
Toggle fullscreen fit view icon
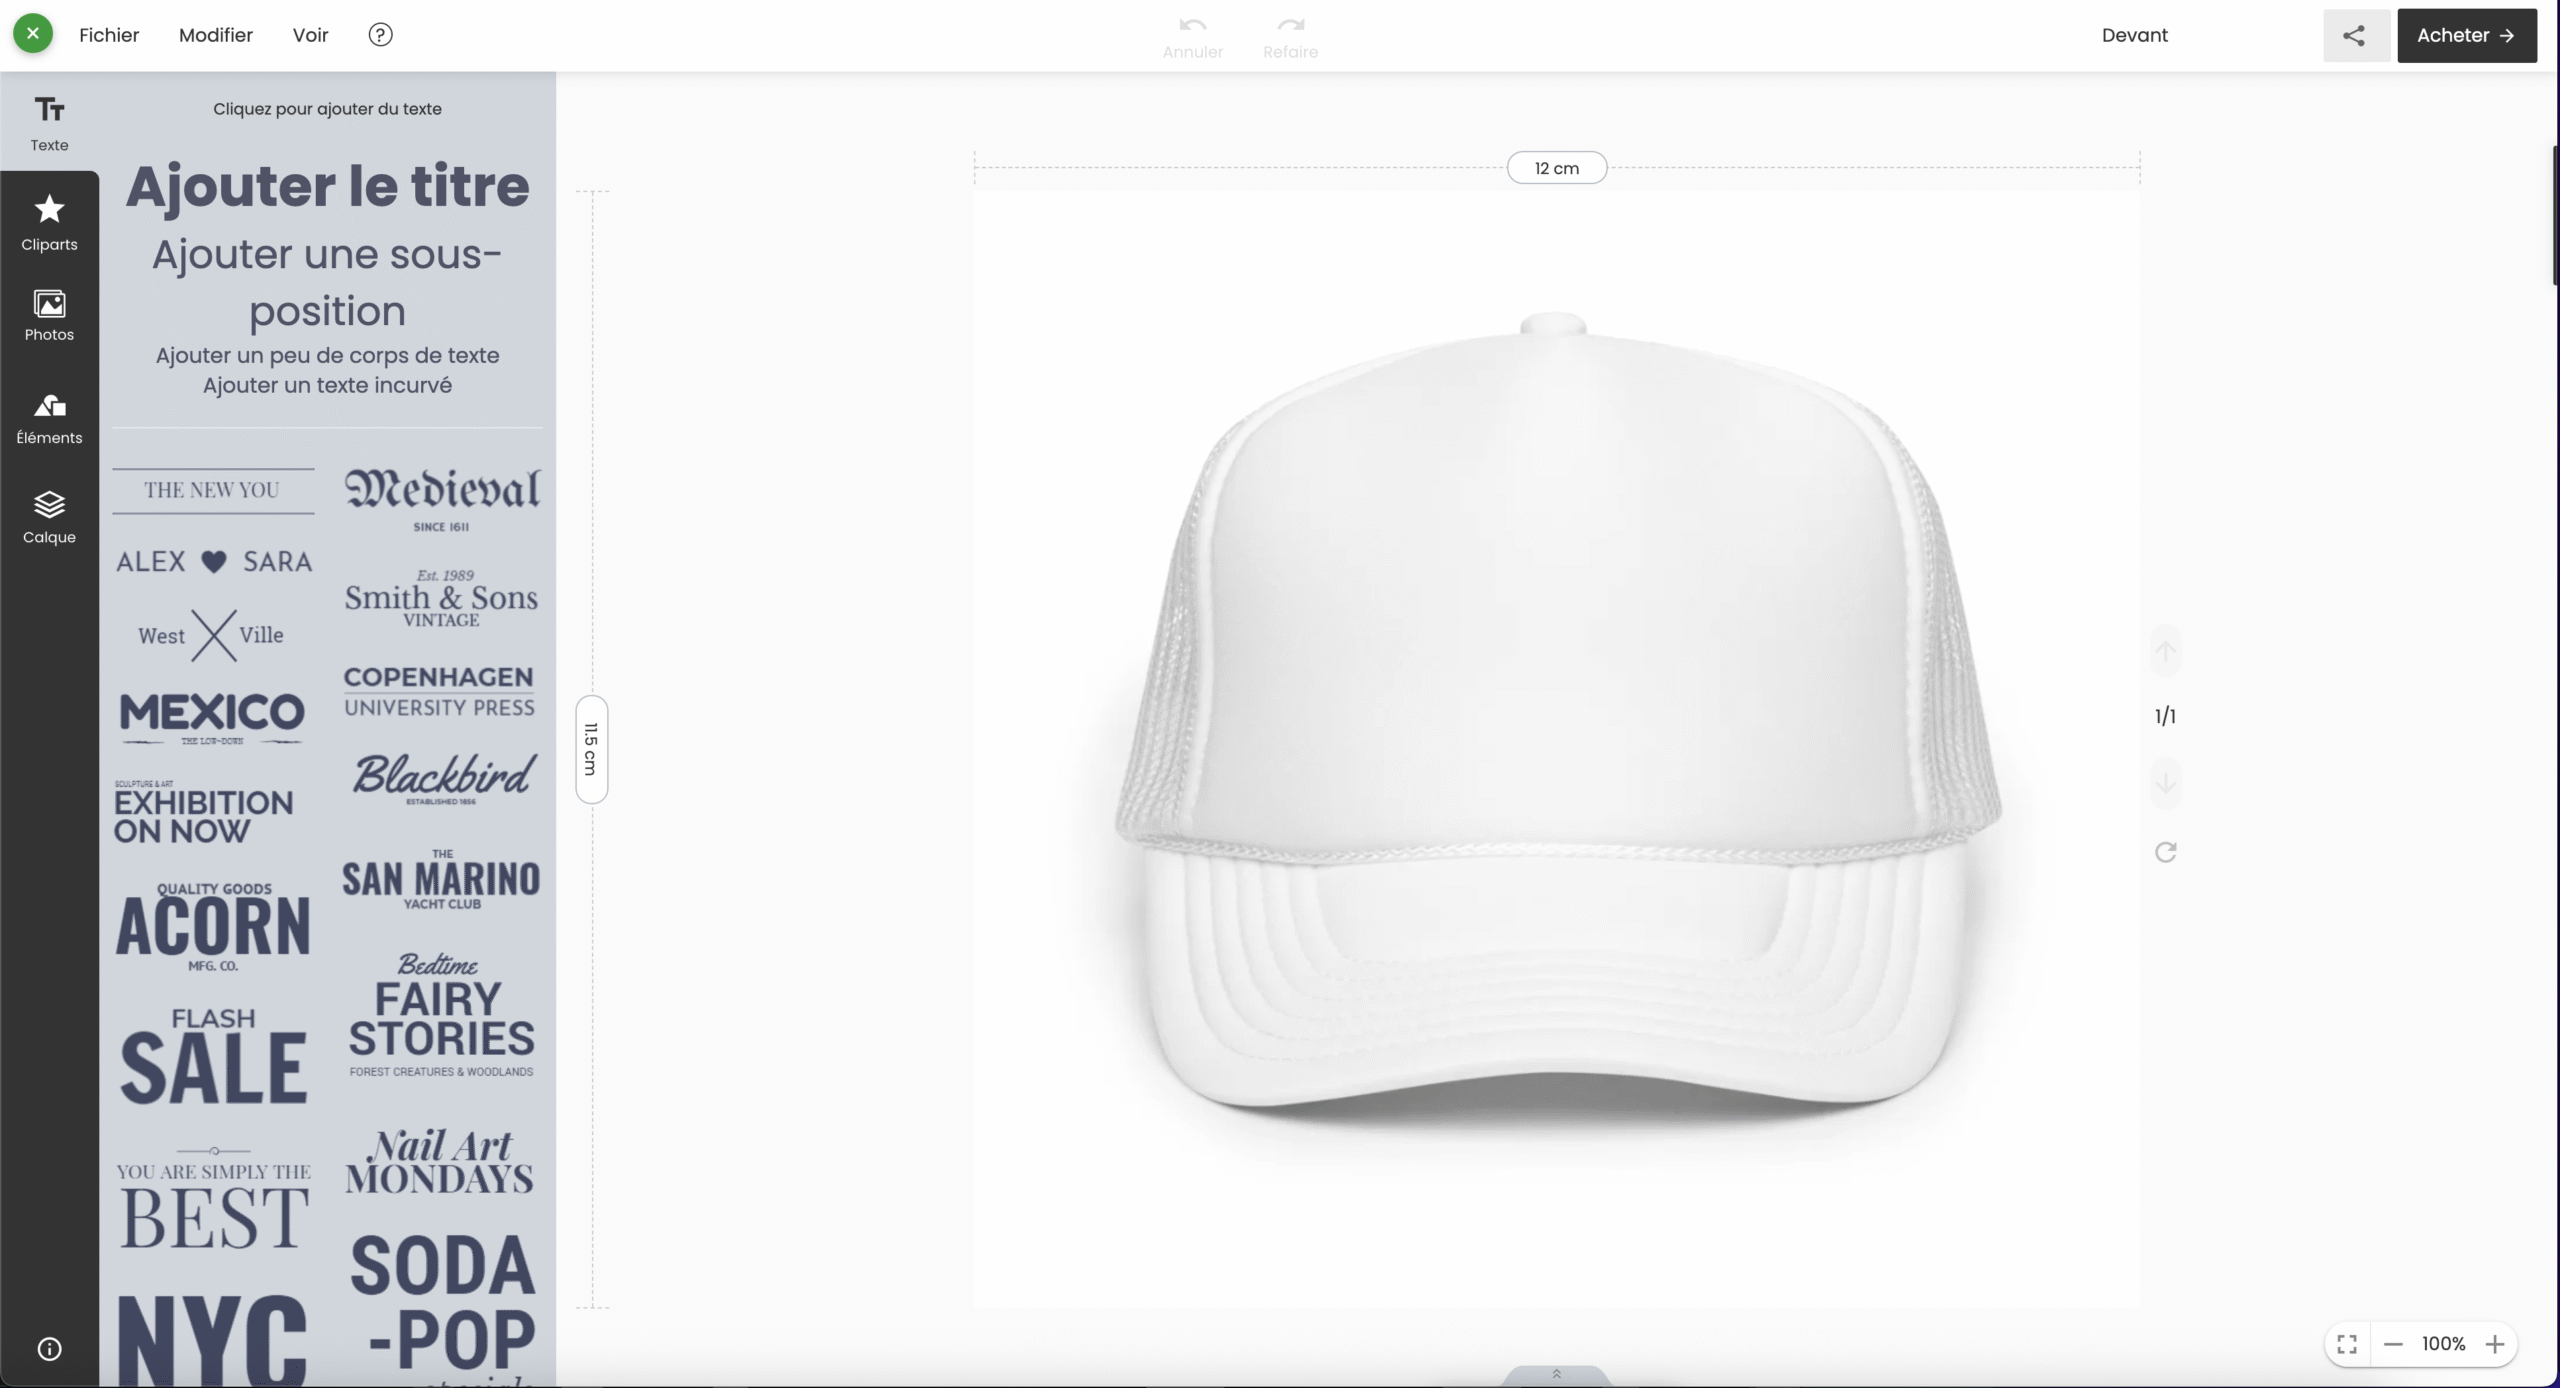[x=2347, y=1344]
